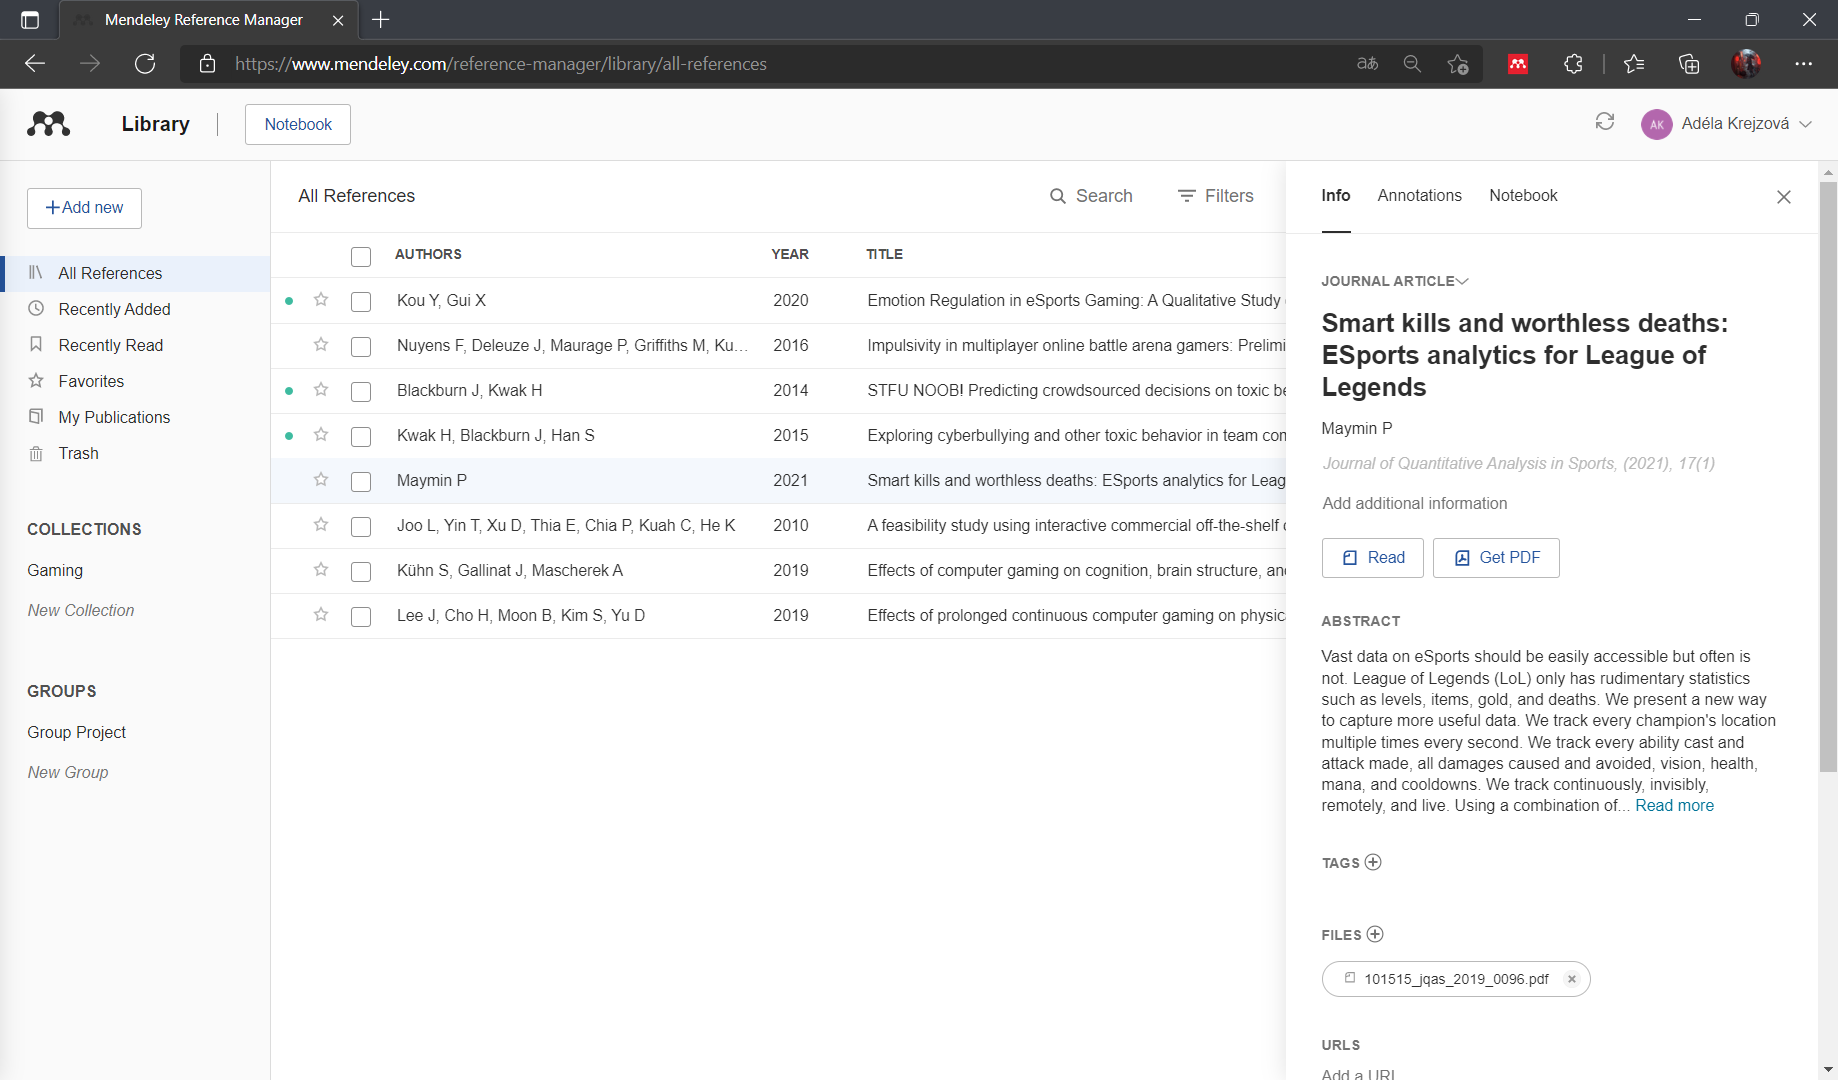Click the browser address bar
Image resolution: width=1838 pixels, height=1080 pixels.
[760, 64]
